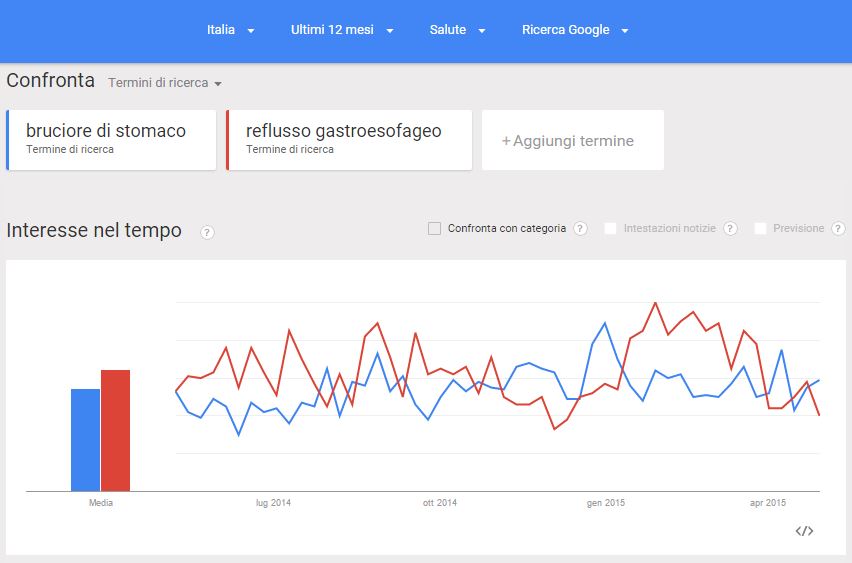Open the embed code icon below chart

[804, 531]
